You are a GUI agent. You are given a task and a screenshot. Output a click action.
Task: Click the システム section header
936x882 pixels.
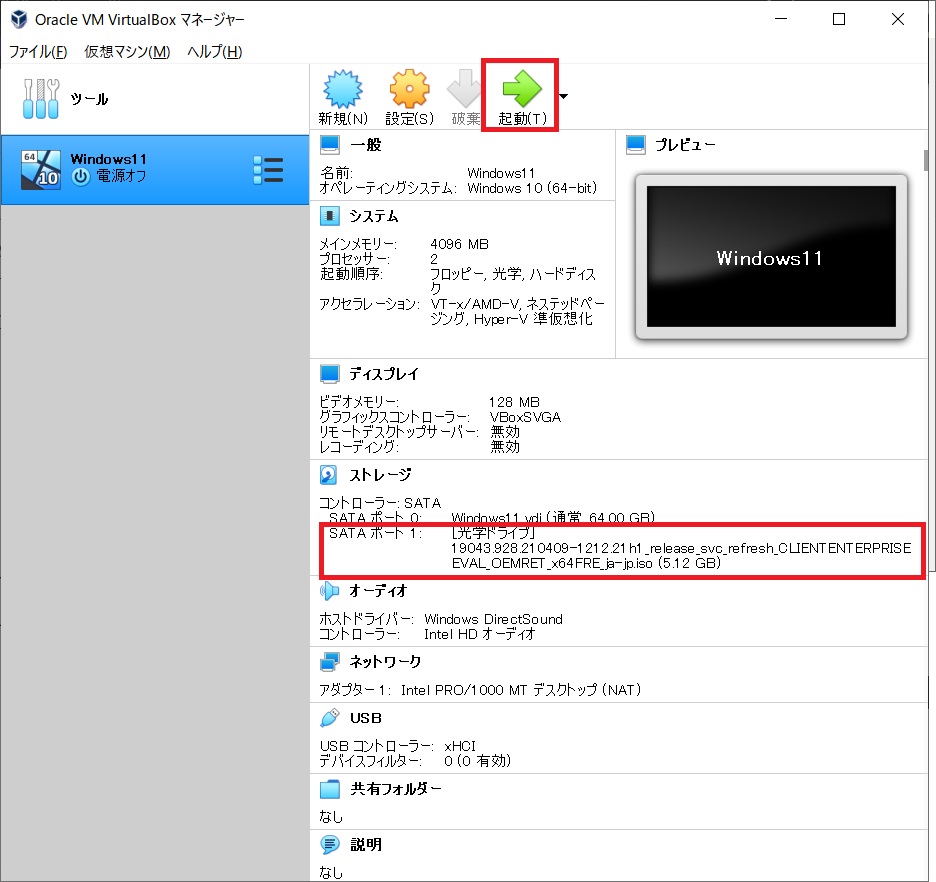tap(373, 216)
